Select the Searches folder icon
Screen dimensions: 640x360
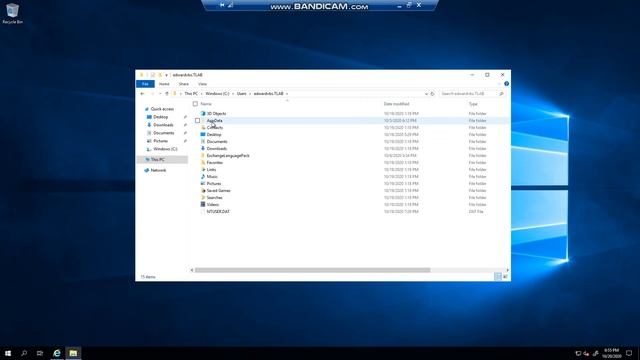(x=203, y=198)
